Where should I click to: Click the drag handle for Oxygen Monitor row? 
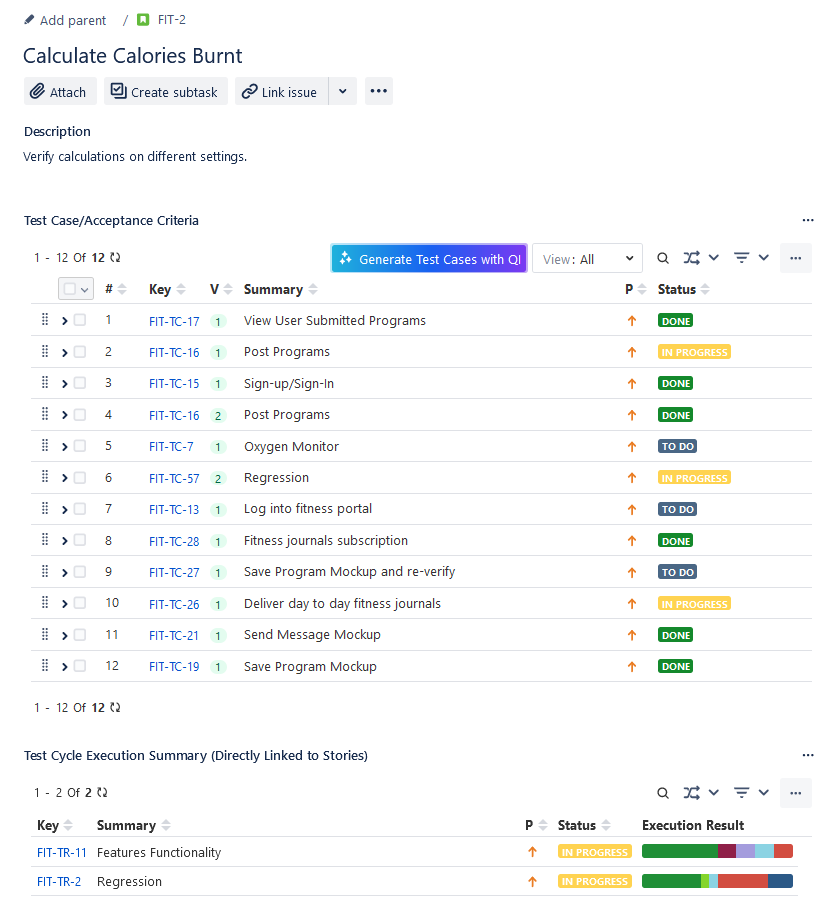pyautogui.click(x=45, y=446)
